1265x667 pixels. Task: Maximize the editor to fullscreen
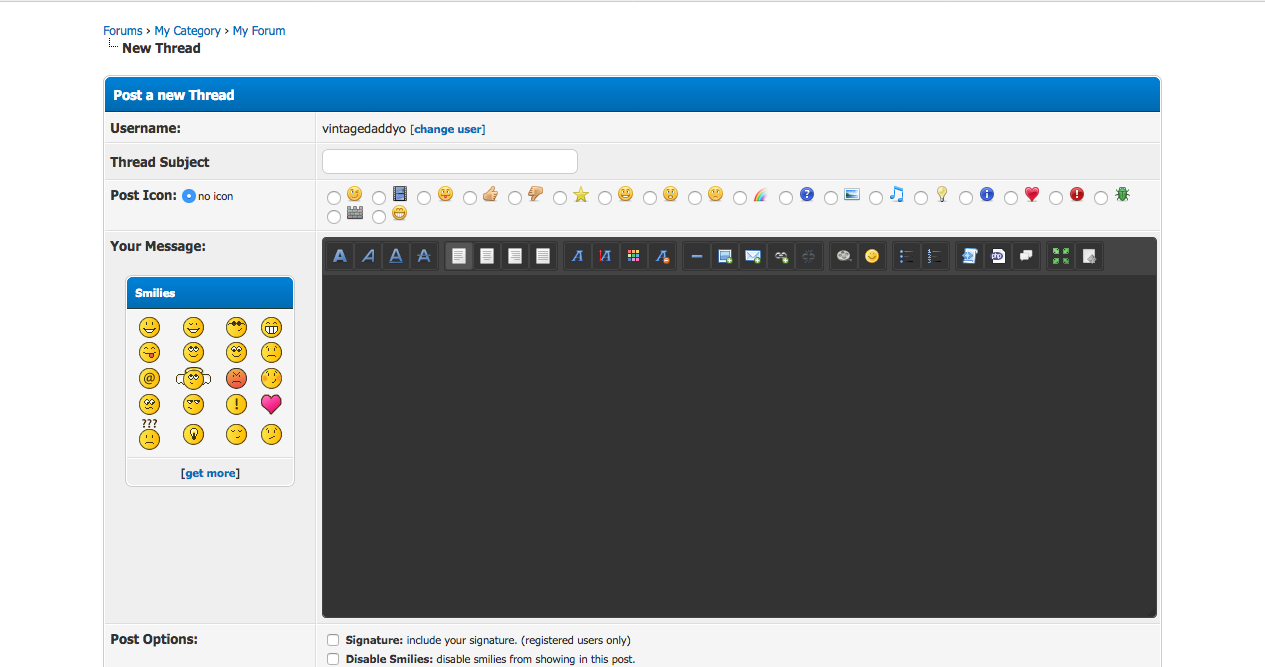click(1061, 256)
